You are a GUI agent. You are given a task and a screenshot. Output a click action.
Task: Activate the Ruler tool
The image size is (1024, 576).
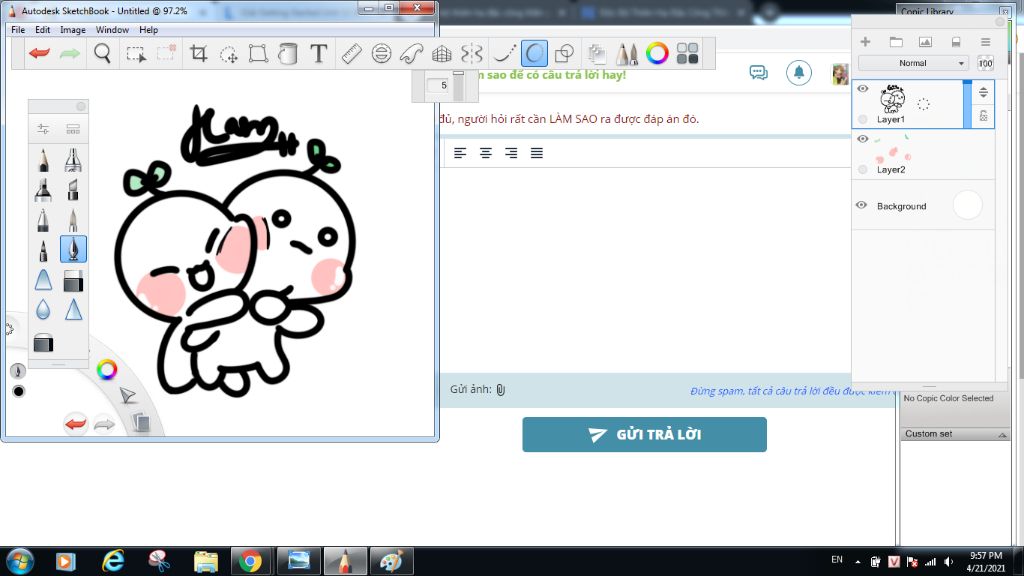(351, 54)
